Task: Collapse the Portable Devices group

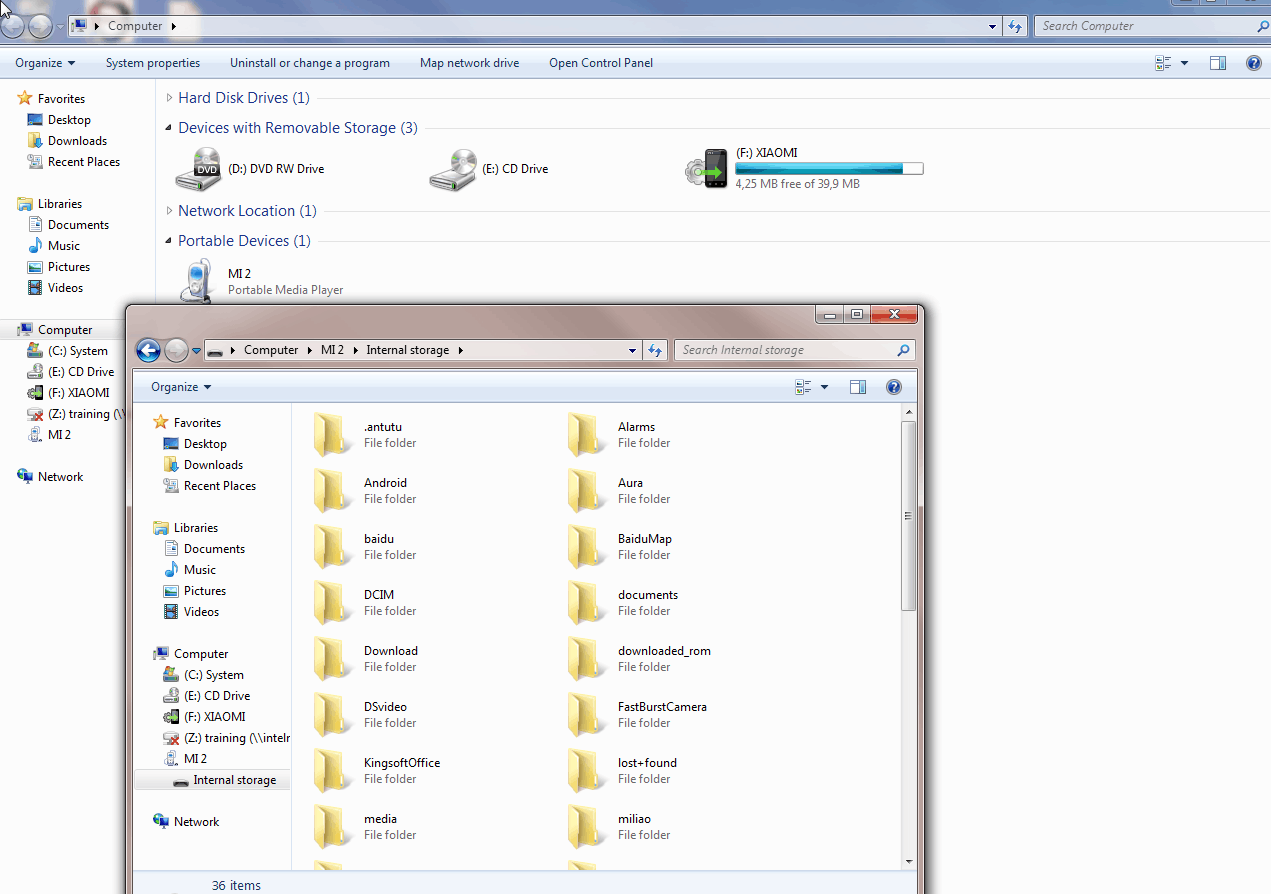Action: (169, 241)
